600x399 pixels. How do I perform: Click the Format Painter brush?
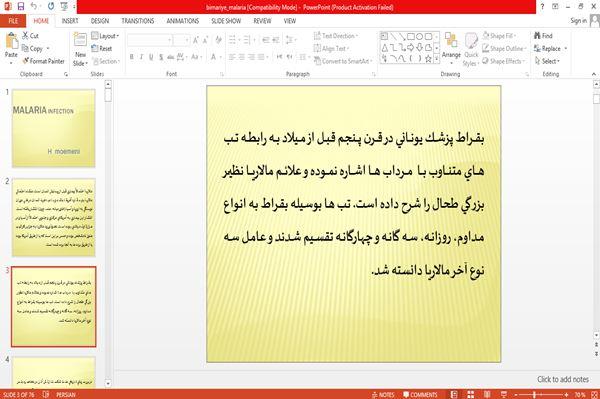tap(43, 61)
